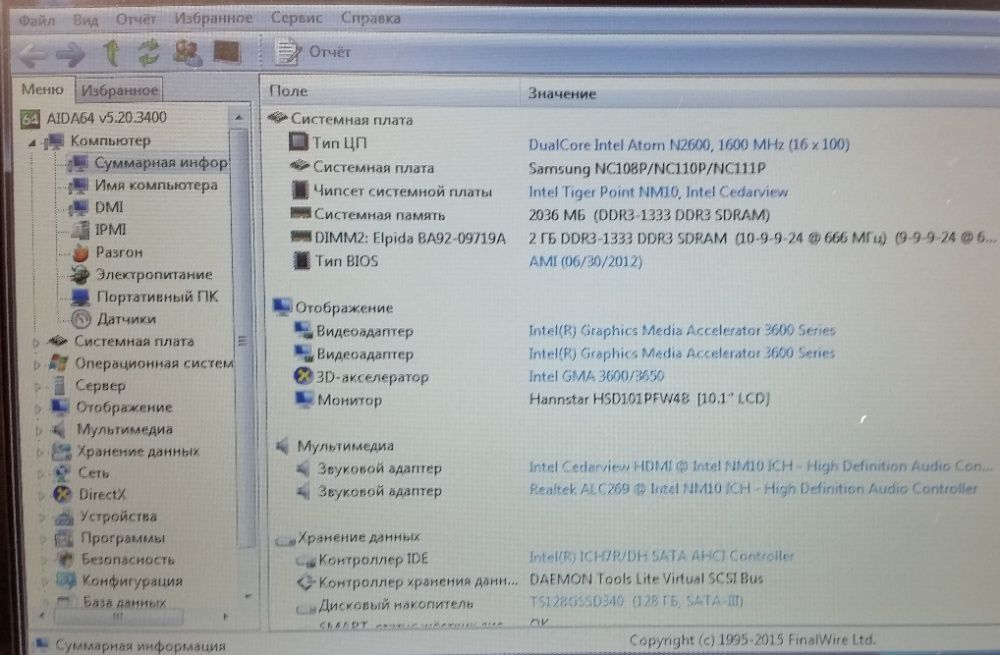Click the База данных tree icon
The height and width of the screenshot is (655, 1000).
(64, 601)
